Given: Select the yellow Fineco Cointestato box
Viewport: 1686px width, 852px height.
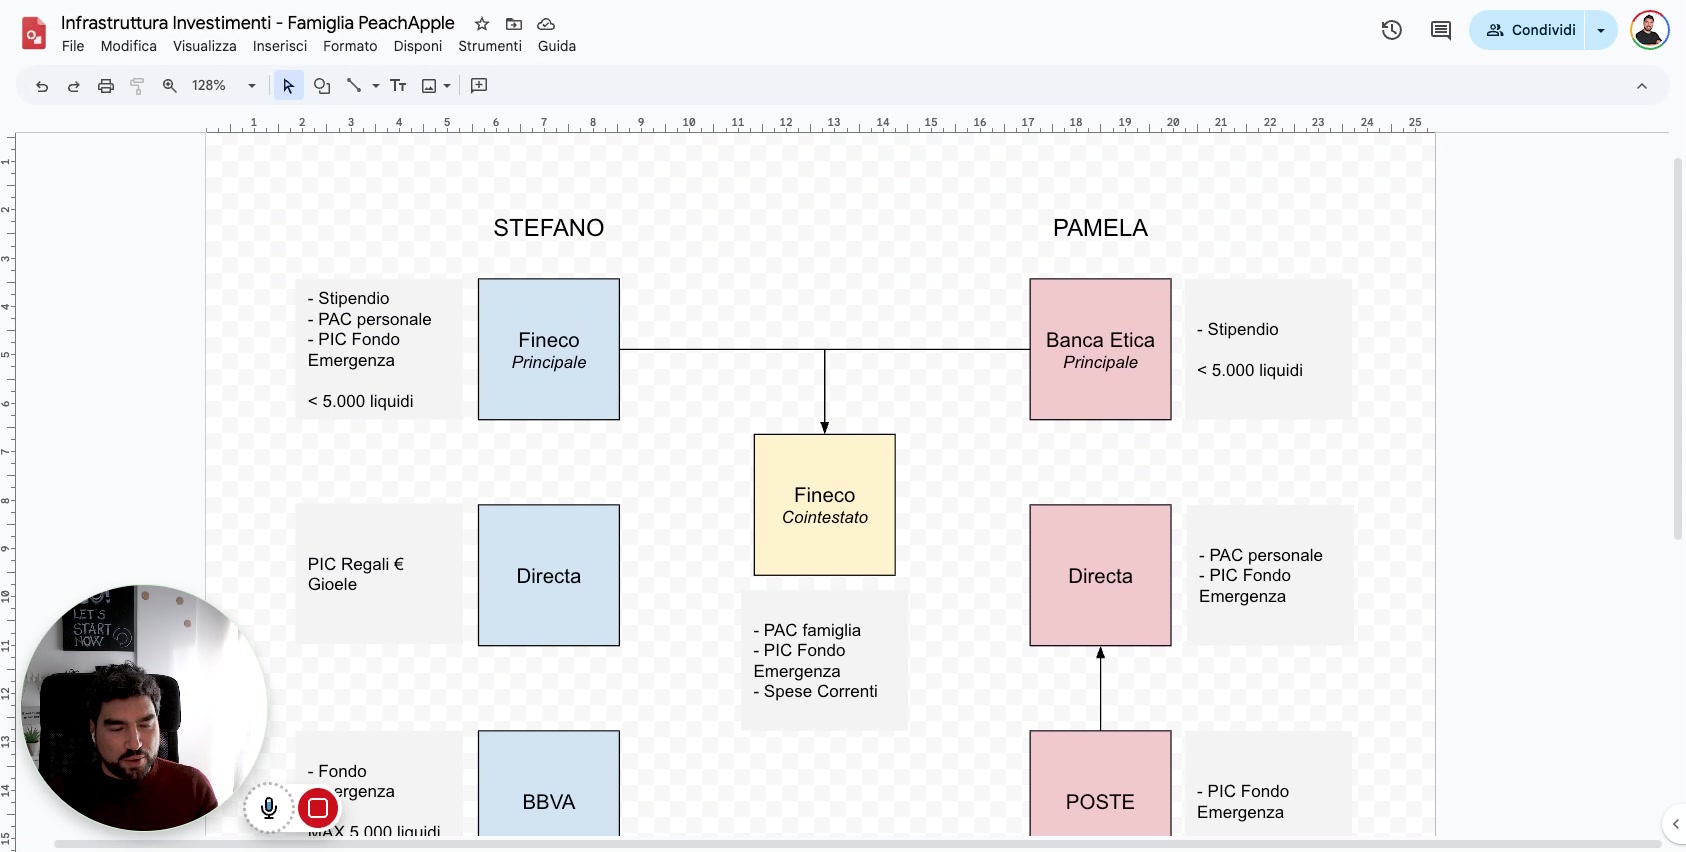Looking at the screenshot, I should [825, 505].
